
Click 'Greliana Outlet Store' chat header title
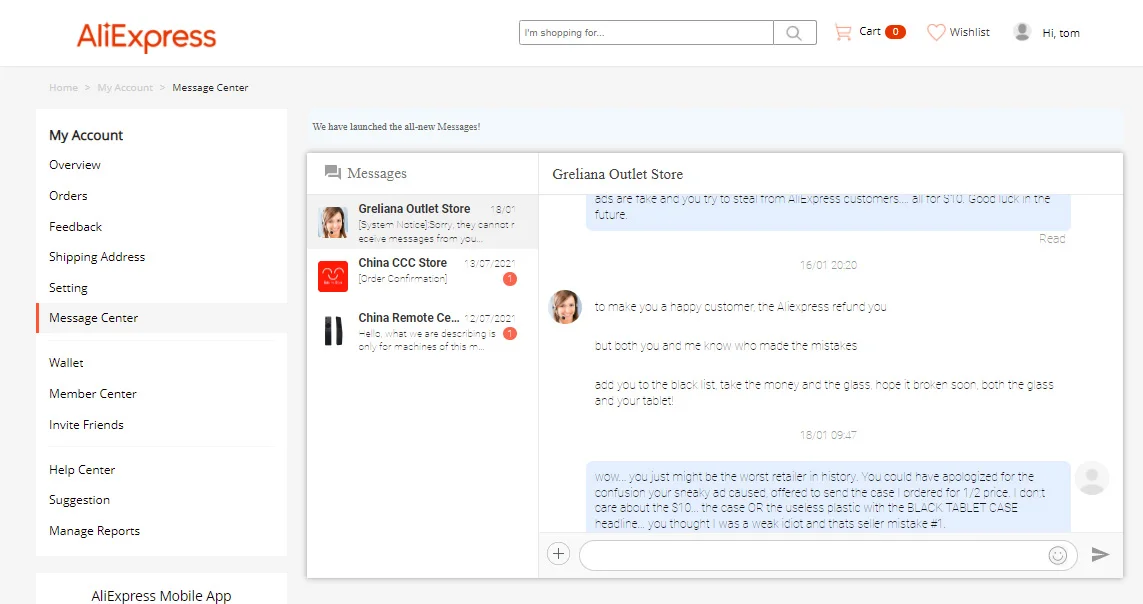point(617,174)
